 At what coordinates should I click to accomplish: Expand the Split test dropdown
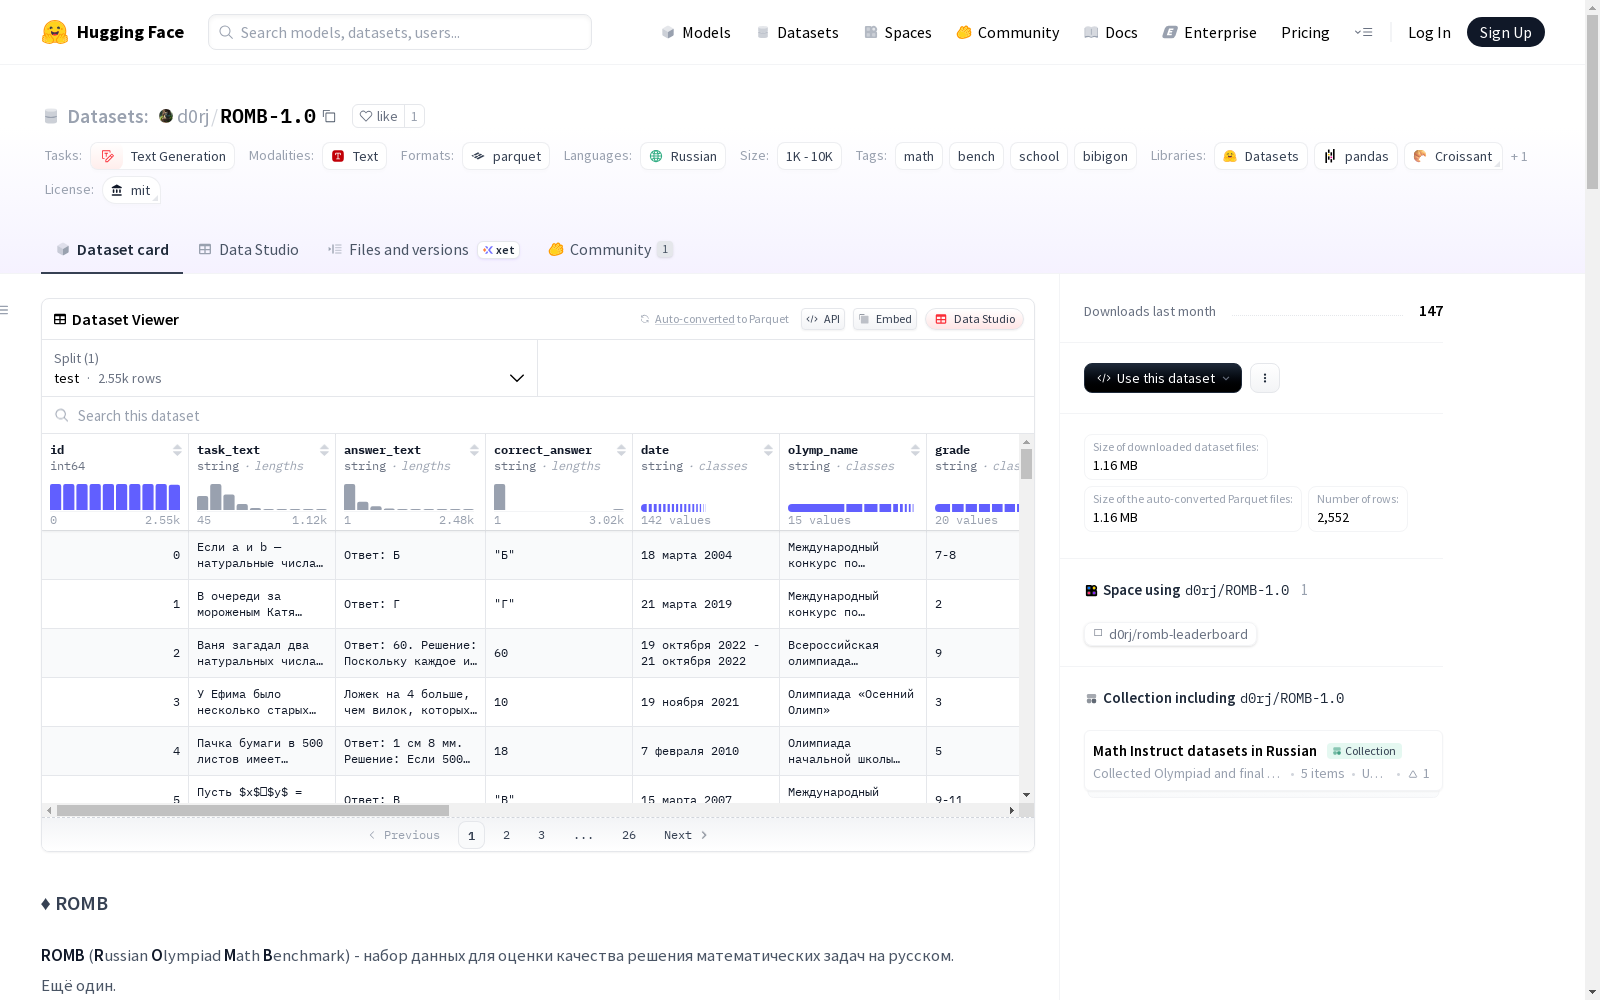click(289, 368)
